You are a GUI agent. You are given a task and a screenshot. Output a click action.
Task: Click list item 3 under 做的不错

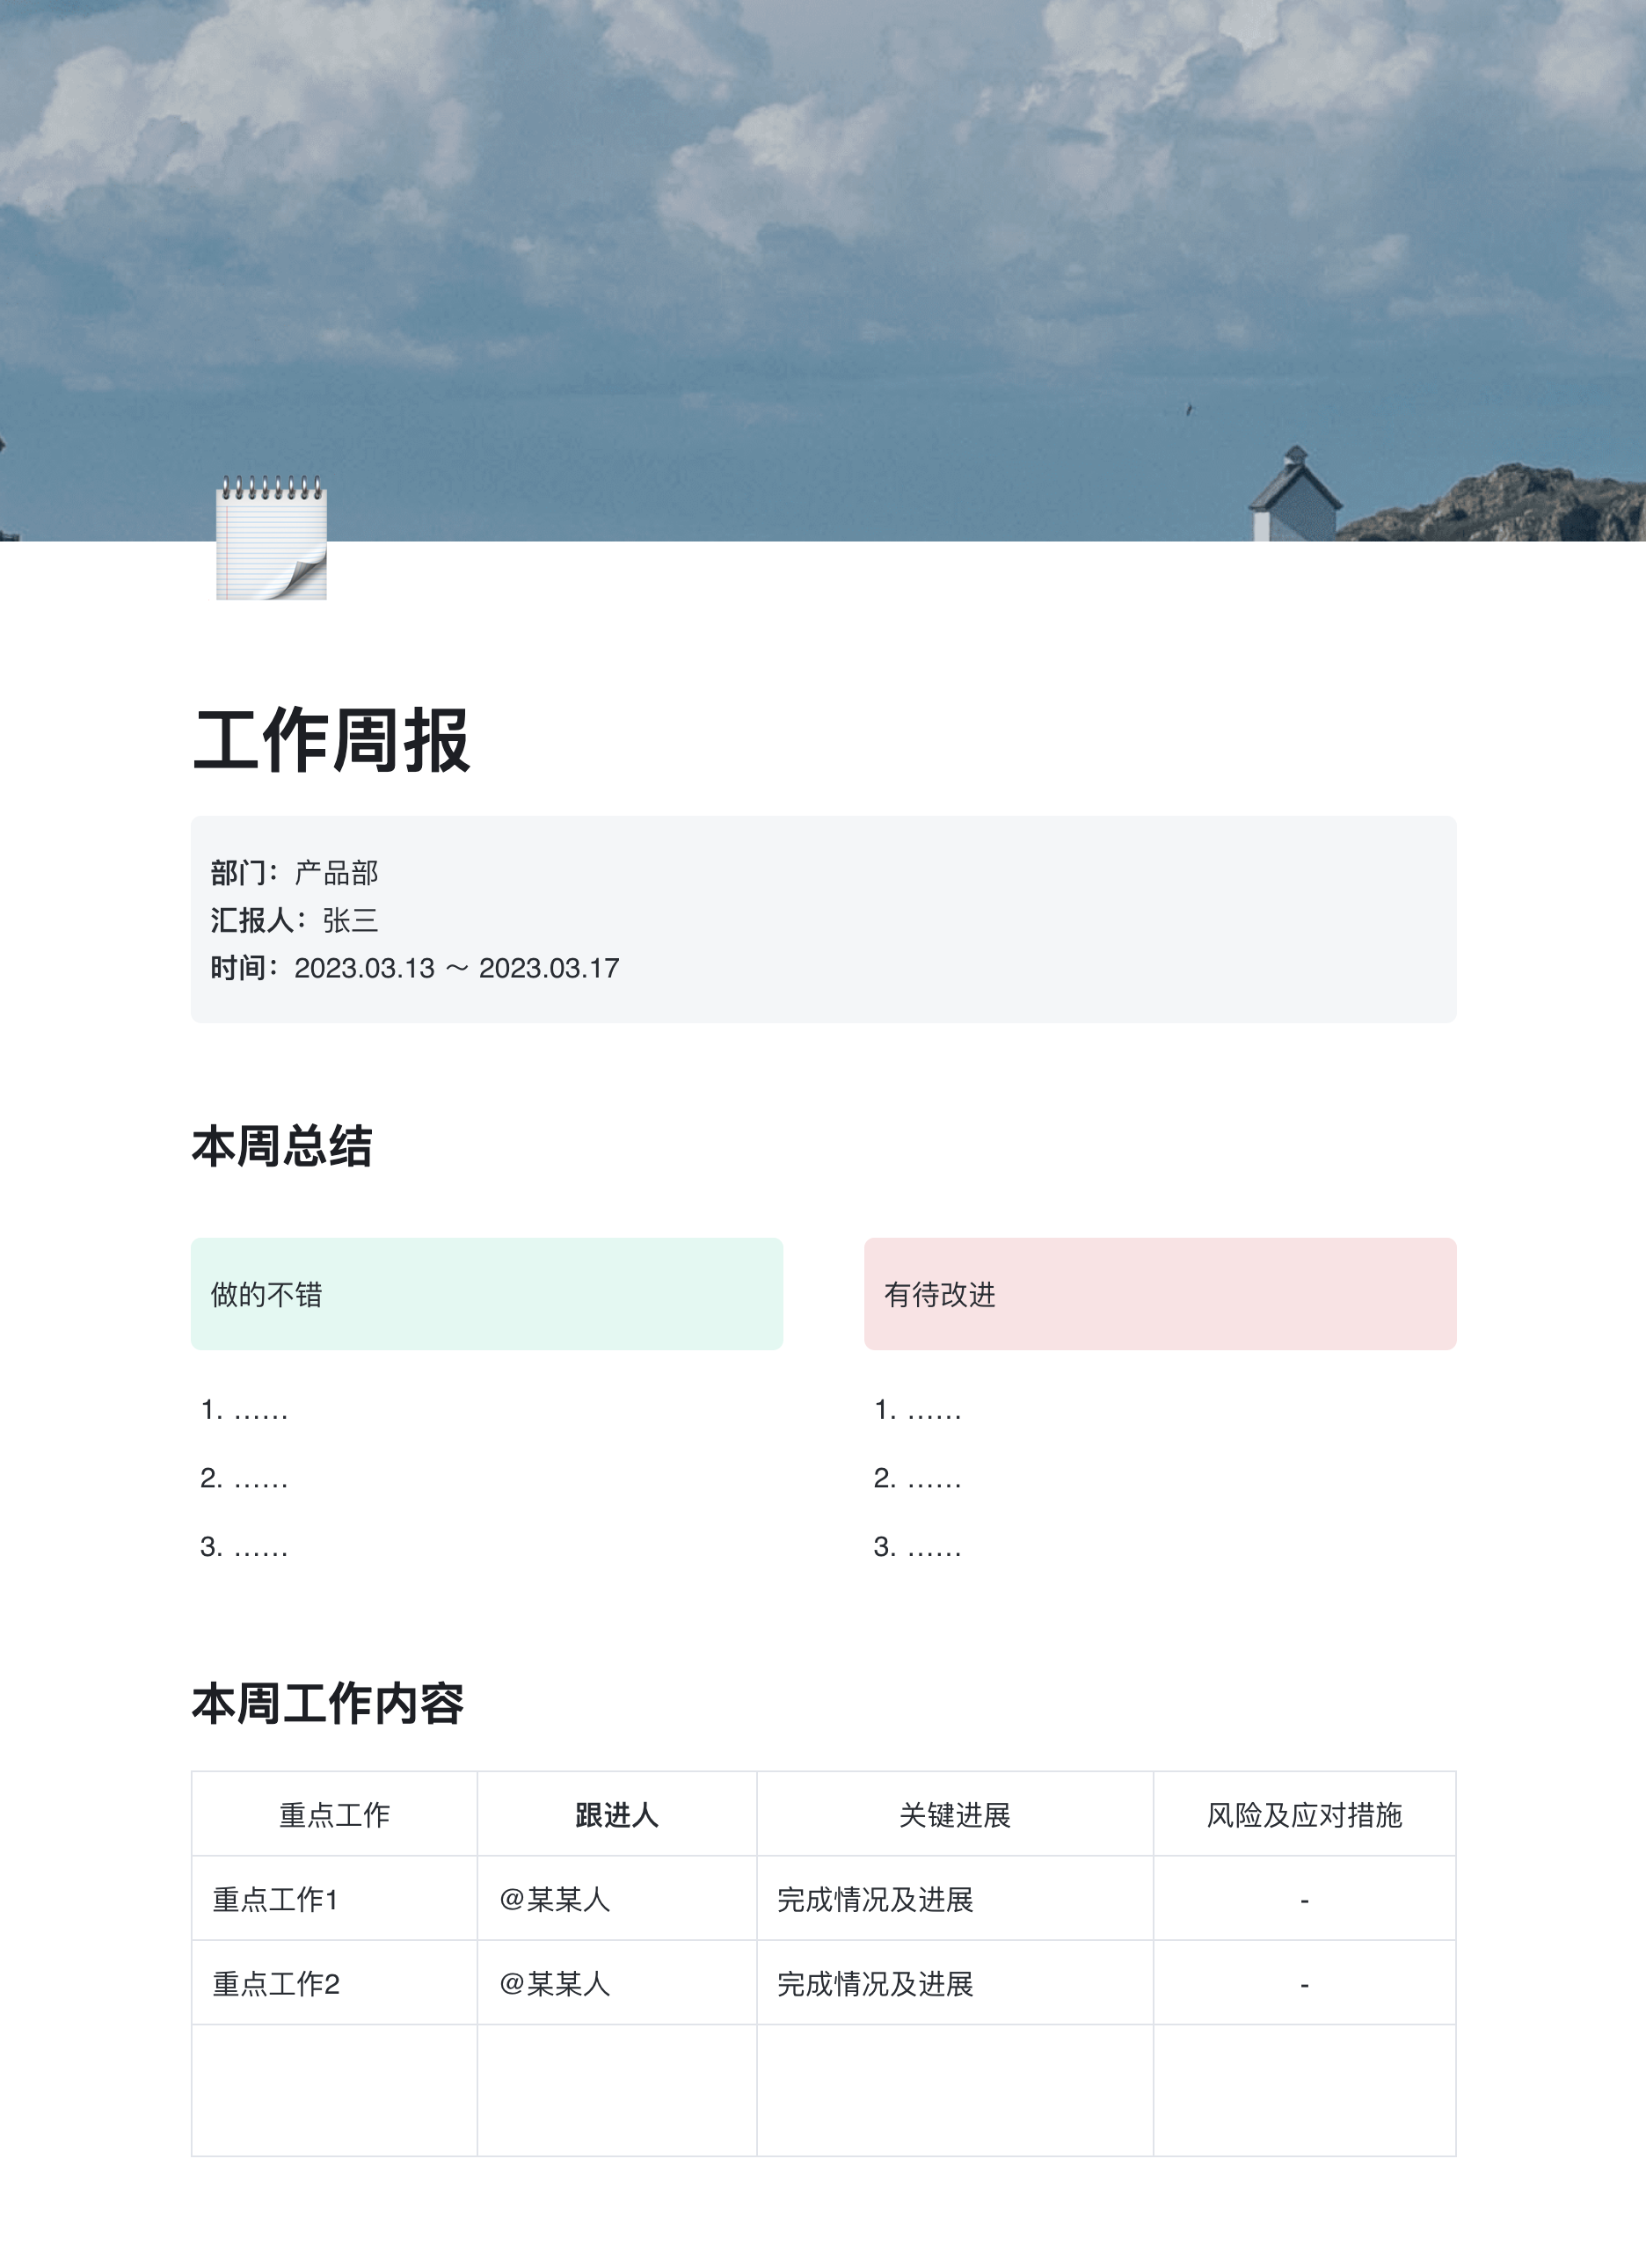coord(244,1547)
